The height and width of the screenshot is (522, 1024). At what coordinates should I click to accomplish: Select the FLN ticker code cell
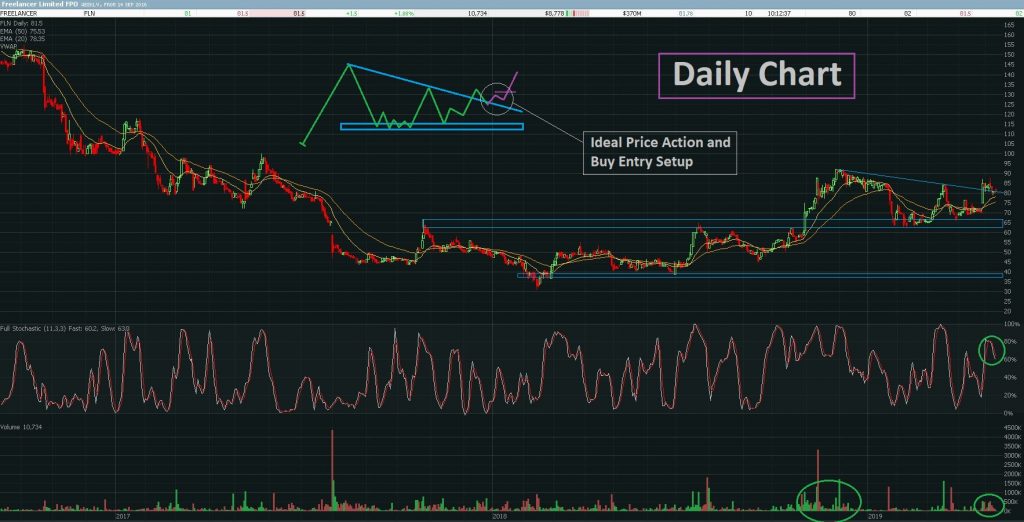pos(89,13)
